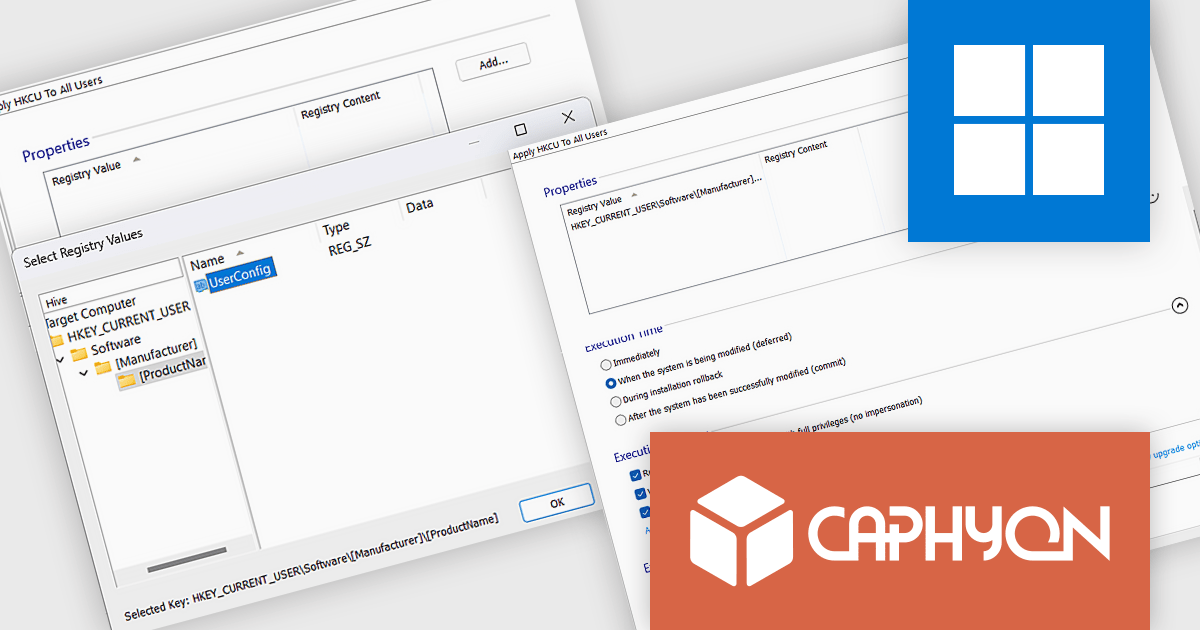The image size is (1200, 630).
Task: Click the Data column header
Action: tap(419, 205)
